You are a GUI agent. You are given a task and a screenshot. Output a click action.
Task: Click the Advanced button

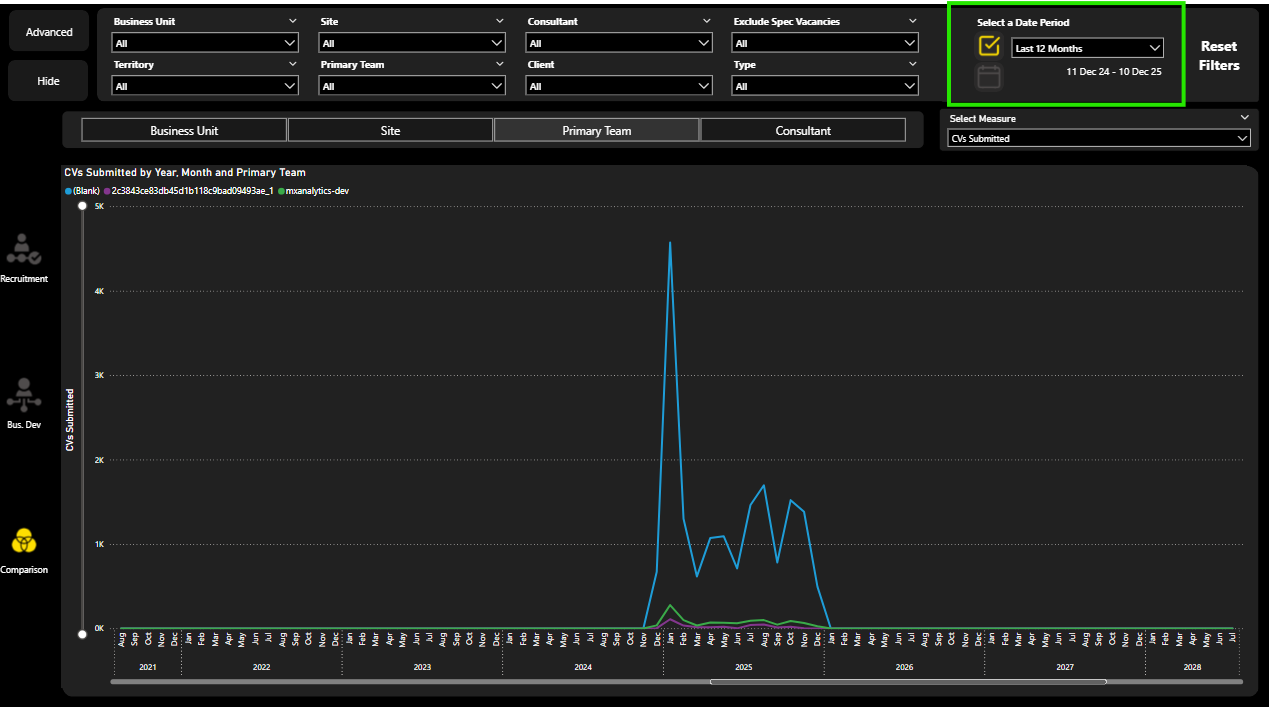pyautogui.click(x=49, y=32)
